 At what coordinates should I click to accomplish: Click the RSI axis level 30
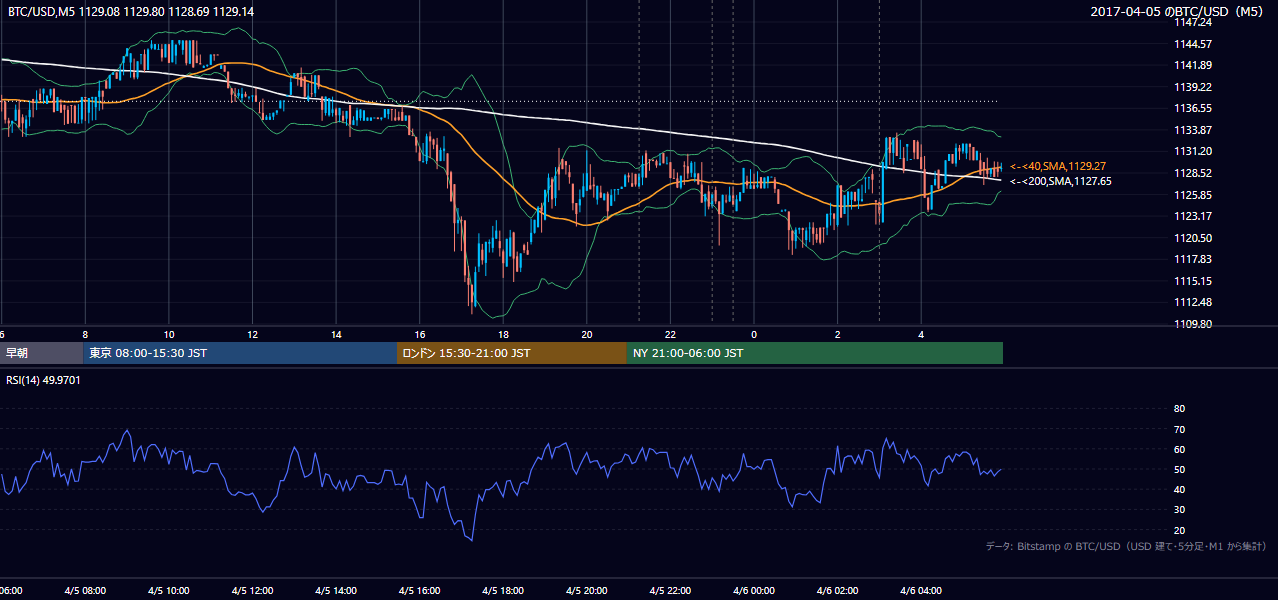(1179, 509)
